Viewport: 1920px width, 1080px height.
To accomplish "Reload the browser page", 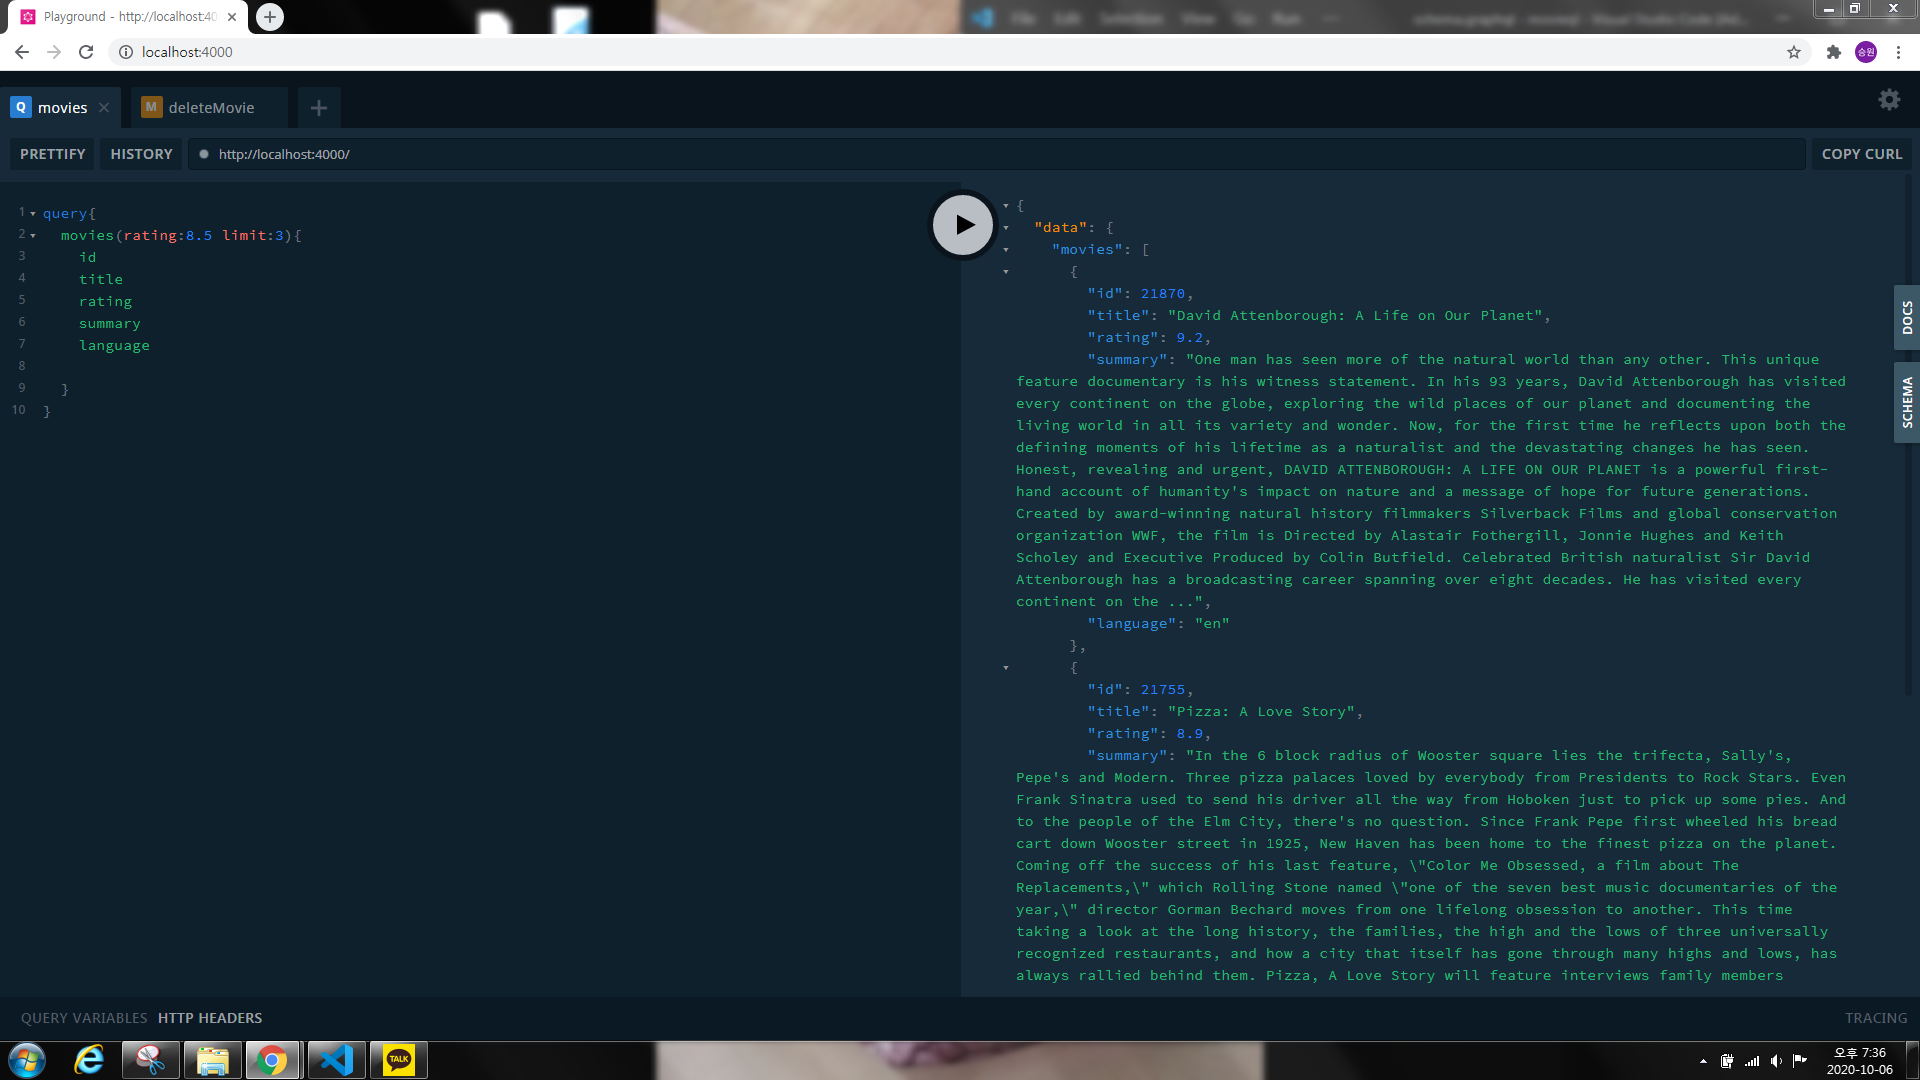I will click(86, 52).
